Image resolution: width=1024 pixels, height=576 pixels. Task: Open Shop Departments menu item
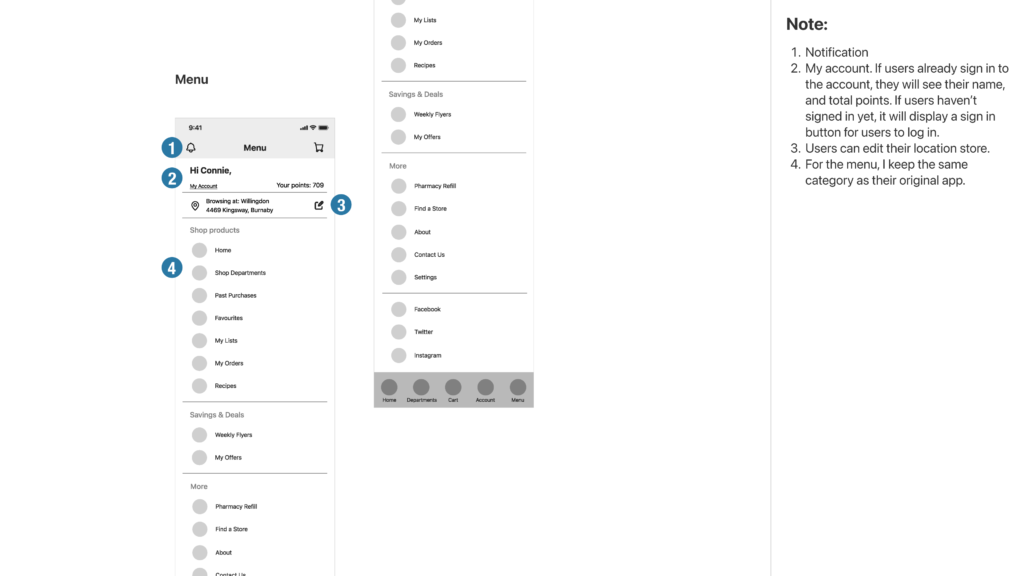pos(240,273)
